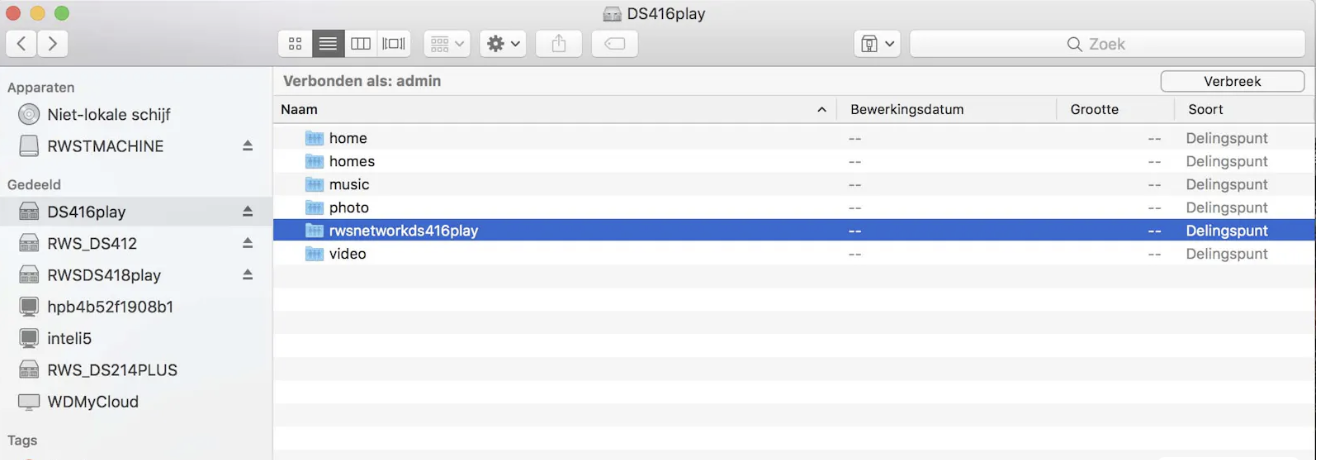This screenshot has width=1318, height=460.
Task: Select list view toggle in toolbar
Action: 327,44
